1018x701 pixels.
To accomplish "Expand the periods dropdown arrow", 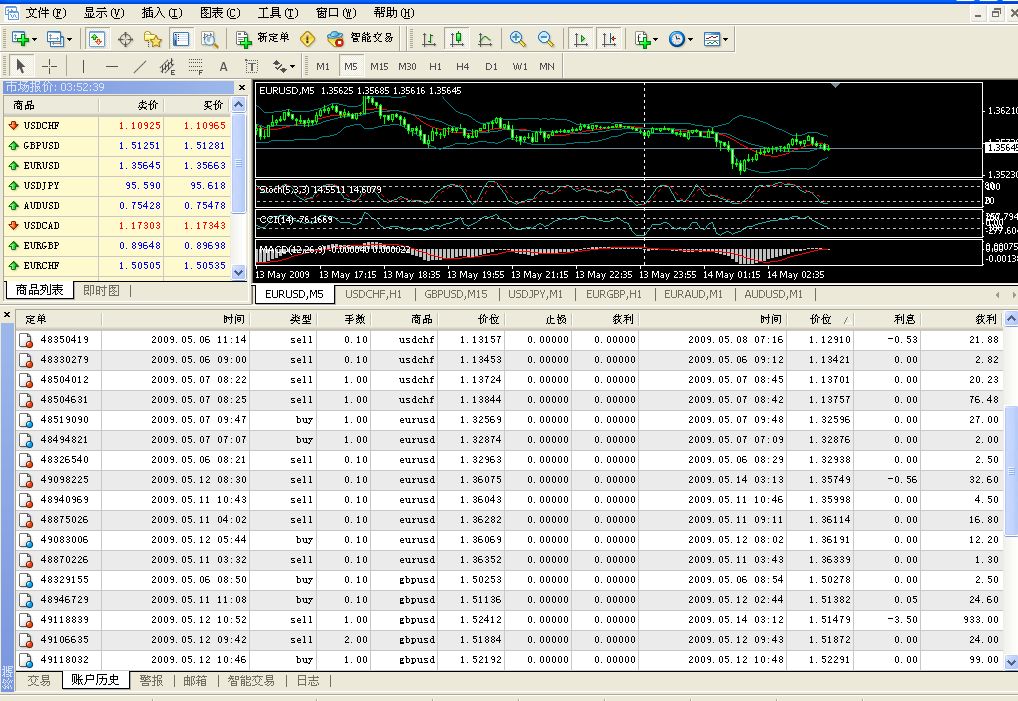I will click(x=690, y=40).
